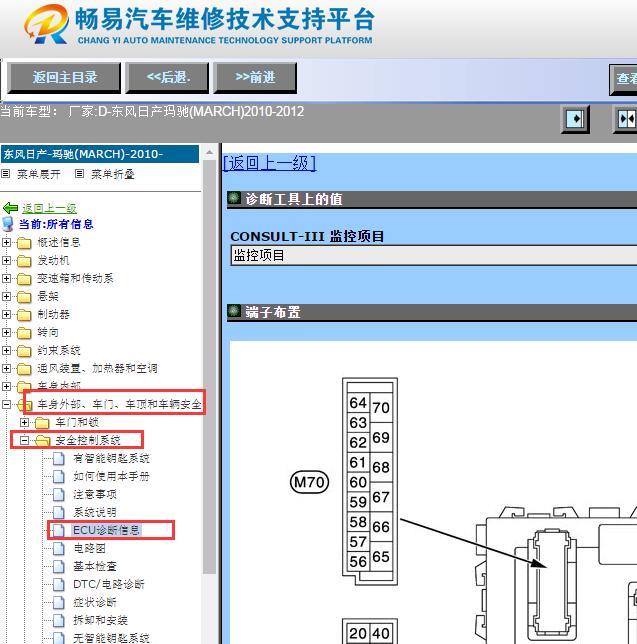Screen dimensions: 637x644
Task: Open 如何使用本手册 page
Action: coord(111,476)
